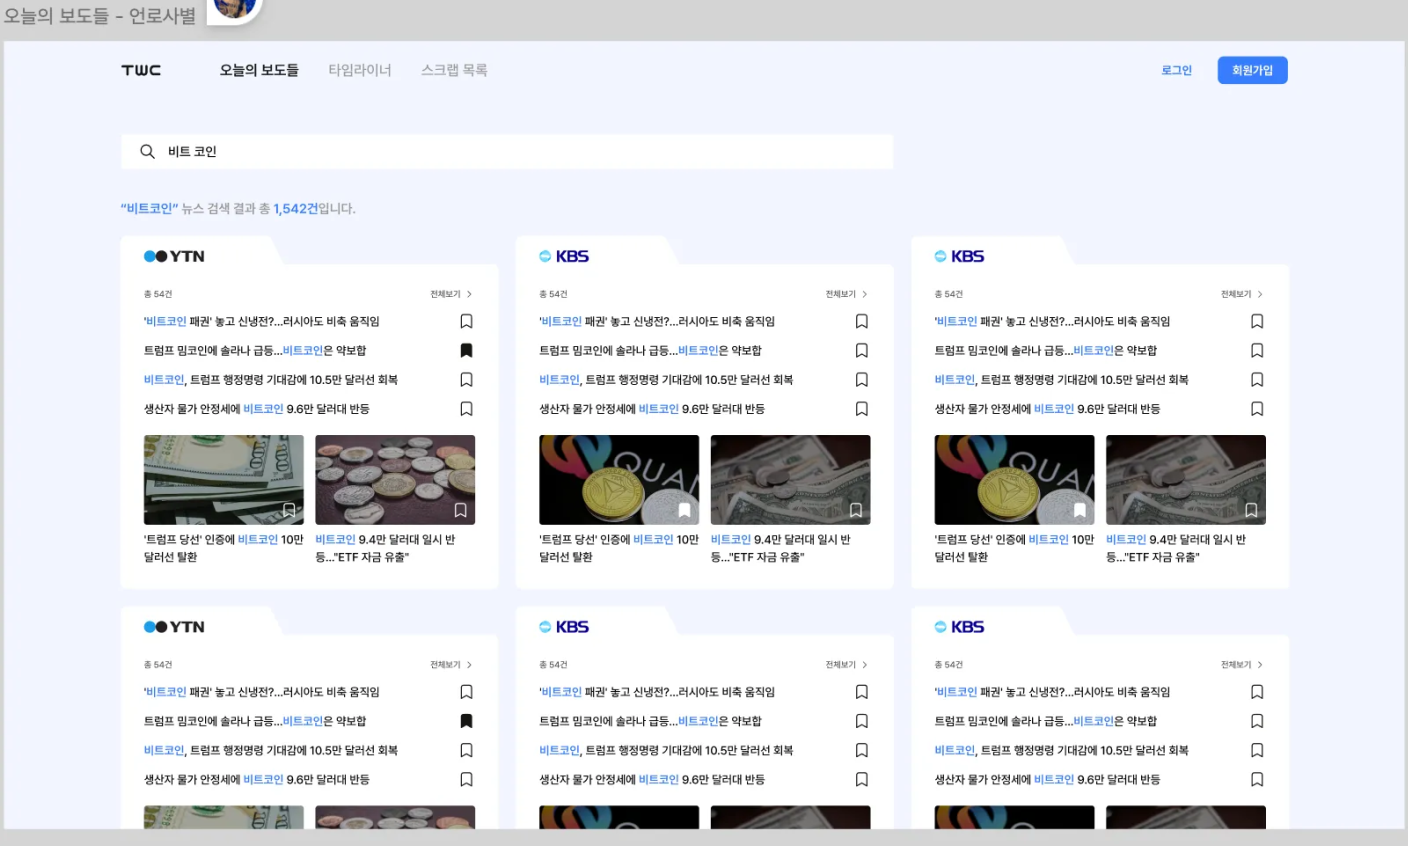Open the gold coin thumbnail in top-row middle KBS card
This screenshot has width=1408, height=846.
point(619,479)
